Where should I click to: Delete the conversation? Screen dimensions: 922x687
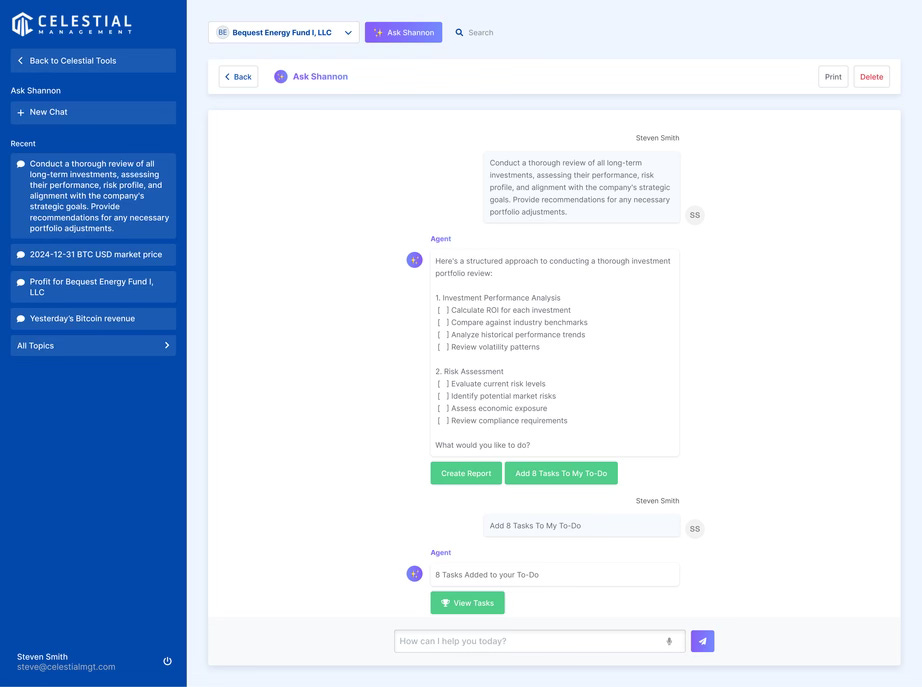click(871, 76)
